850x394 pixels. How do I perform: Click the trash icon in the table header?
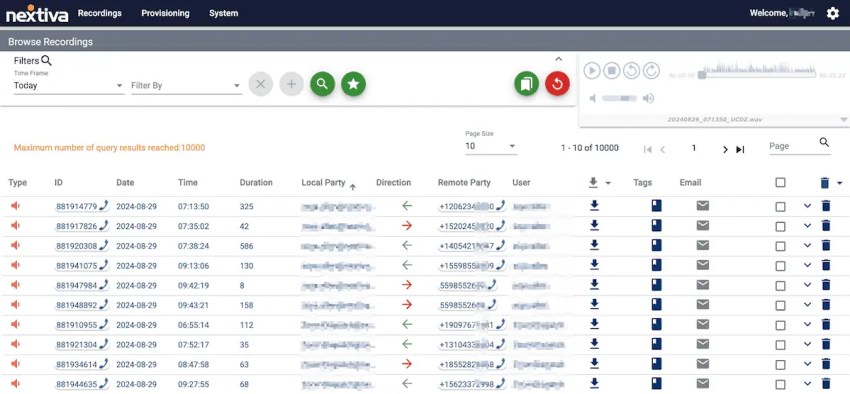825,183
